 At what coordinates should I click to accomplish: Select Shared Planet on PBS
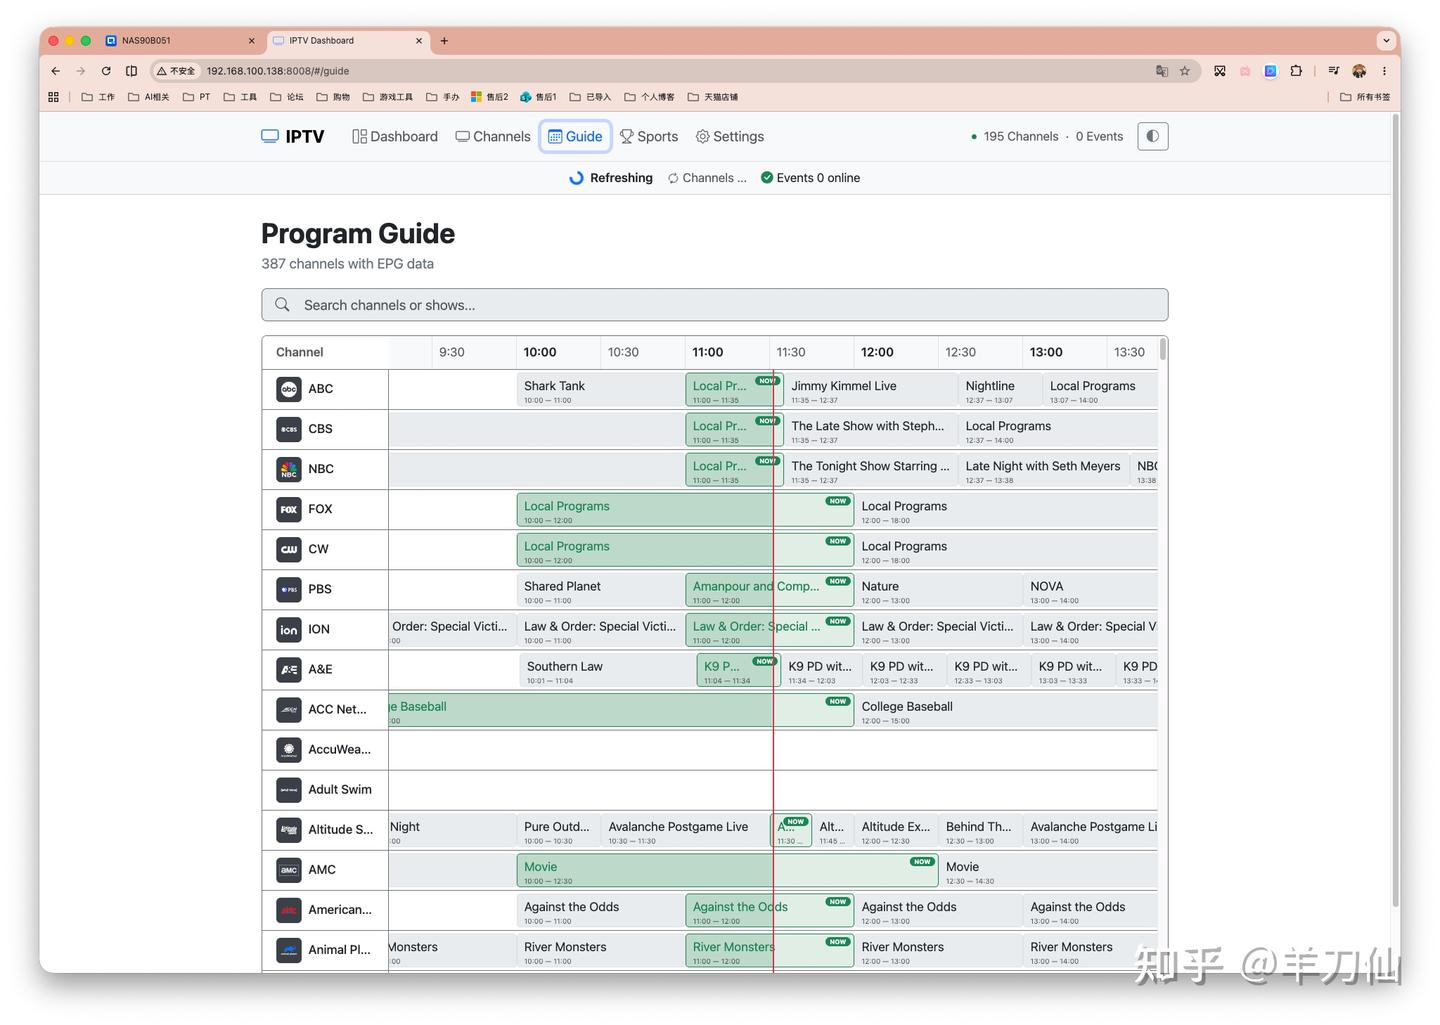600,590
